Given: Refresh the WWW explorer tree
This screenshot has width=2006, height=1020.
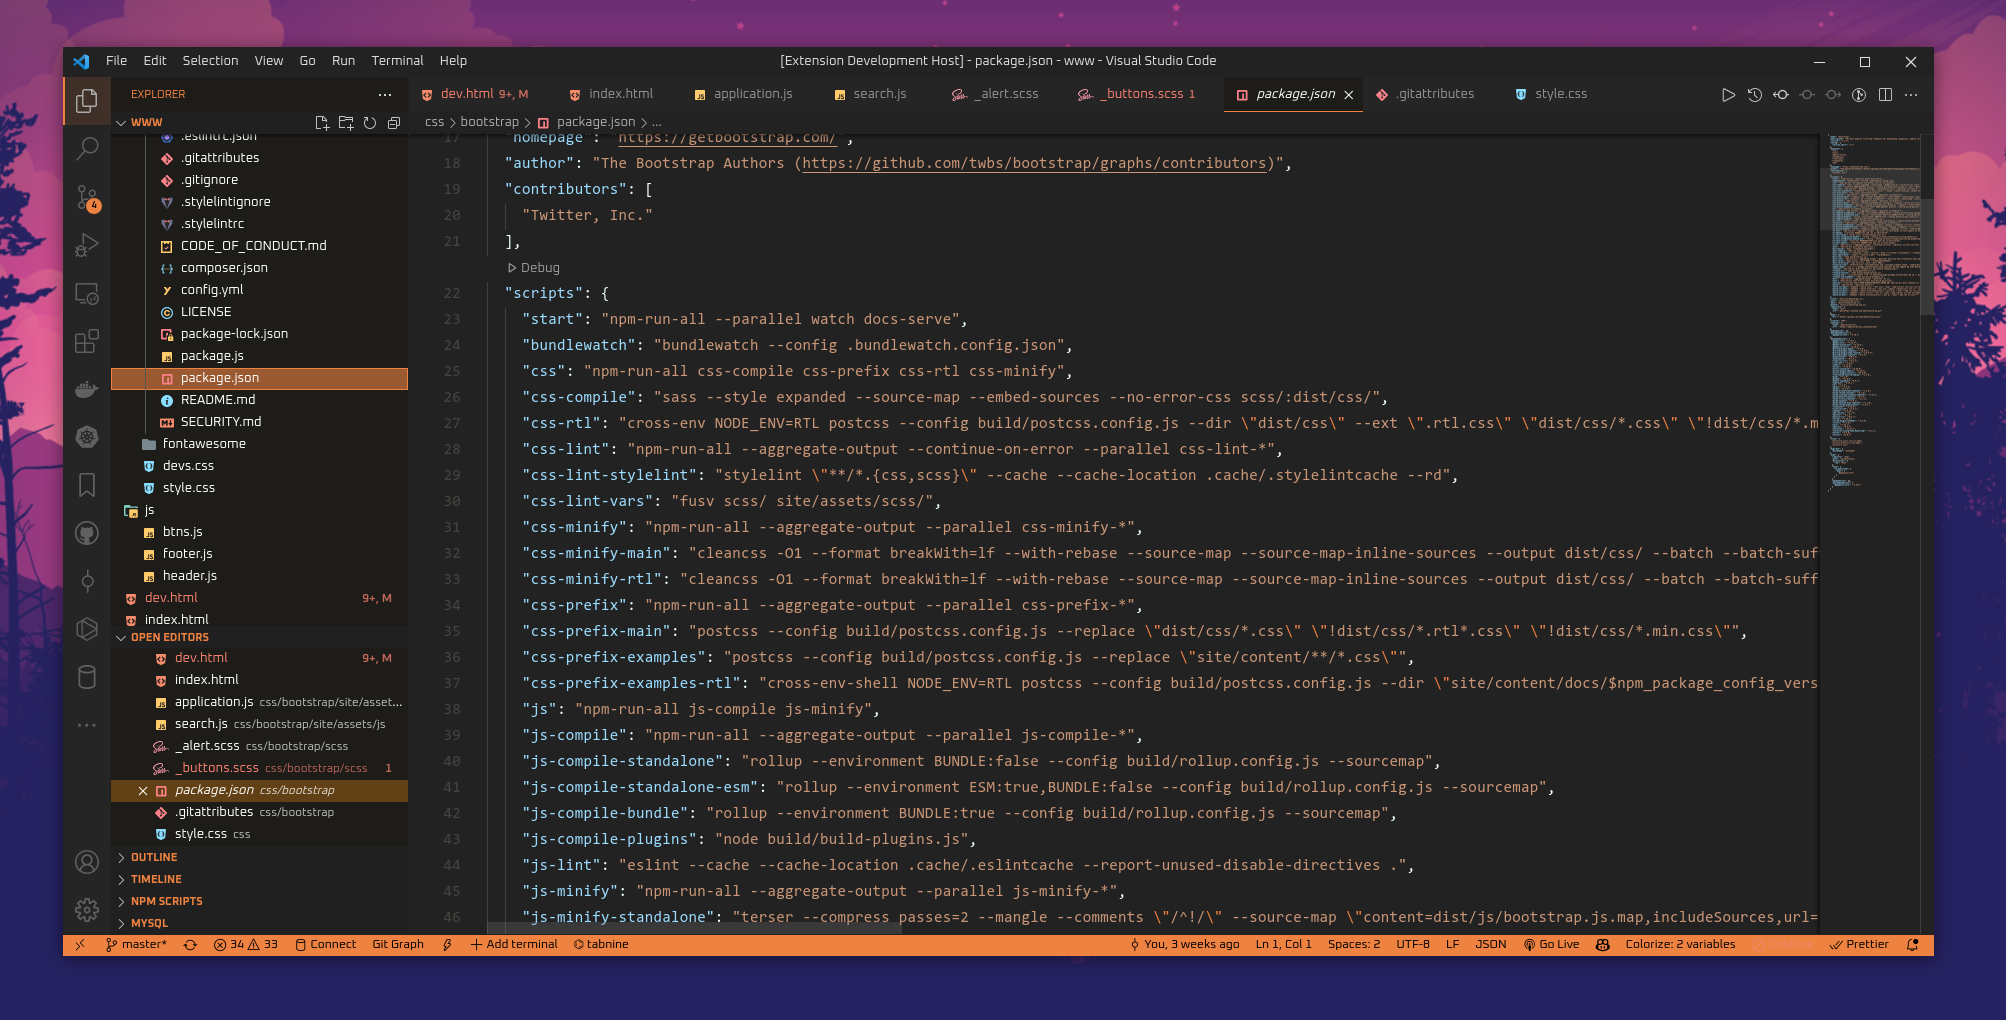Looking at the screenshot, I should 370,122.
